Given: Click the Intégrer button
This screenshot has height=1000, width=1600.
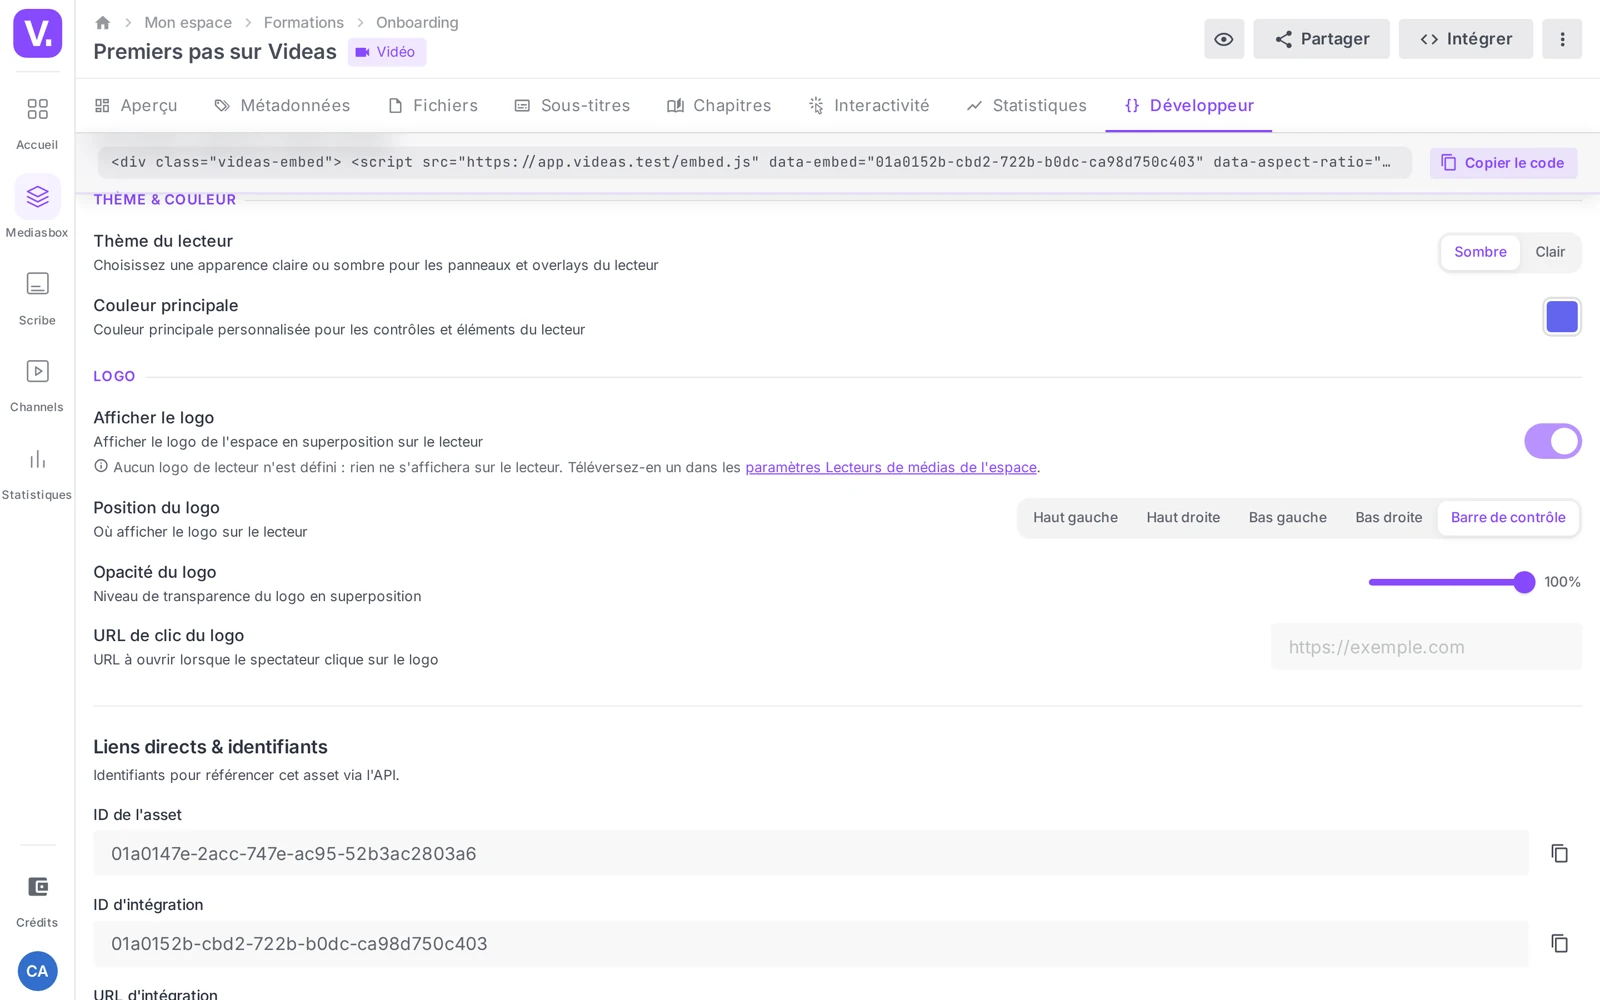Looking at the screenshot, I should coord(1465,39).
